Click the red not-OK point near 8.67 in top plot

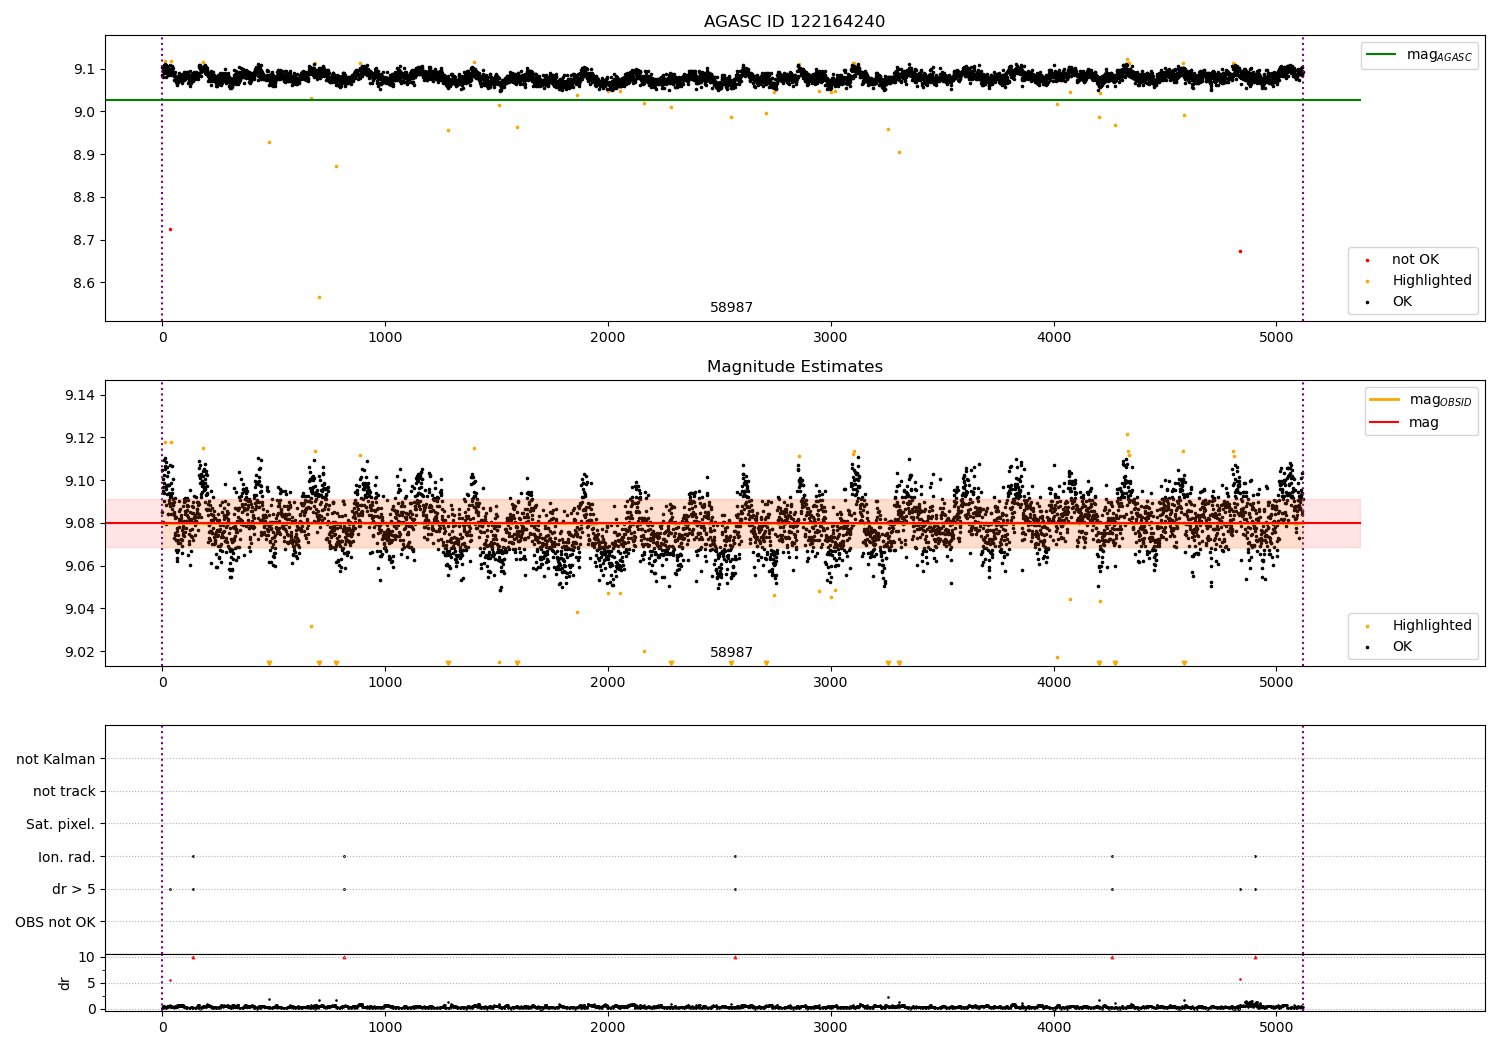1240,251
